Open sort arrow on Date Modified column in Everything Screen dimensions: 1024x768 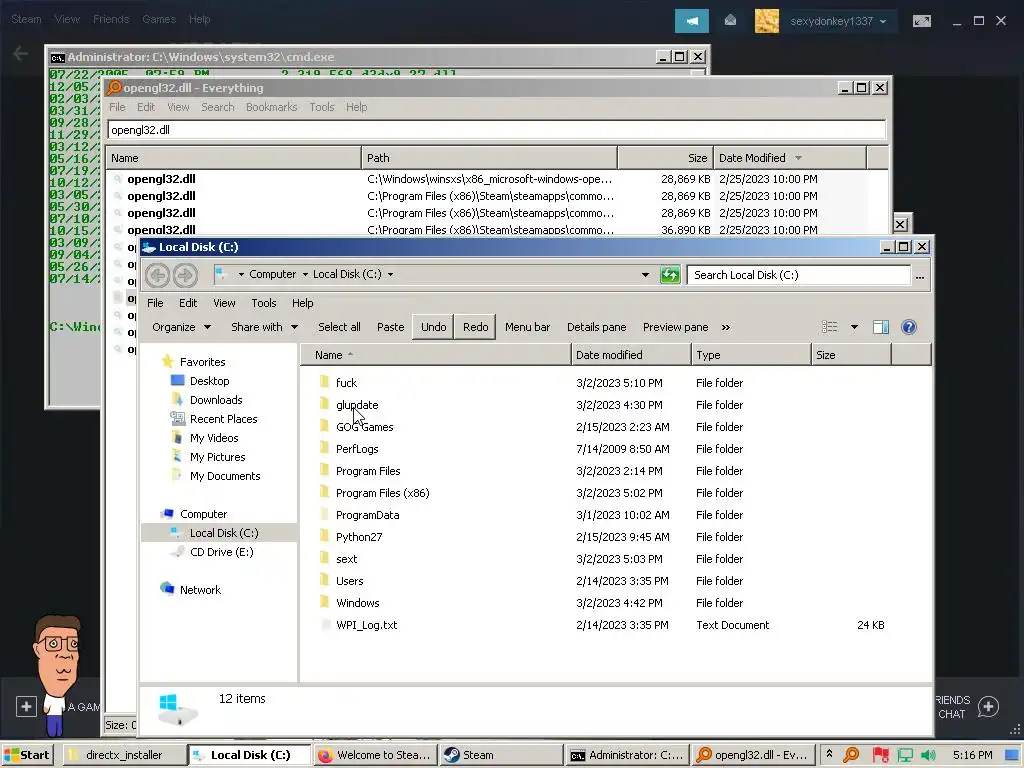(798, 158)
